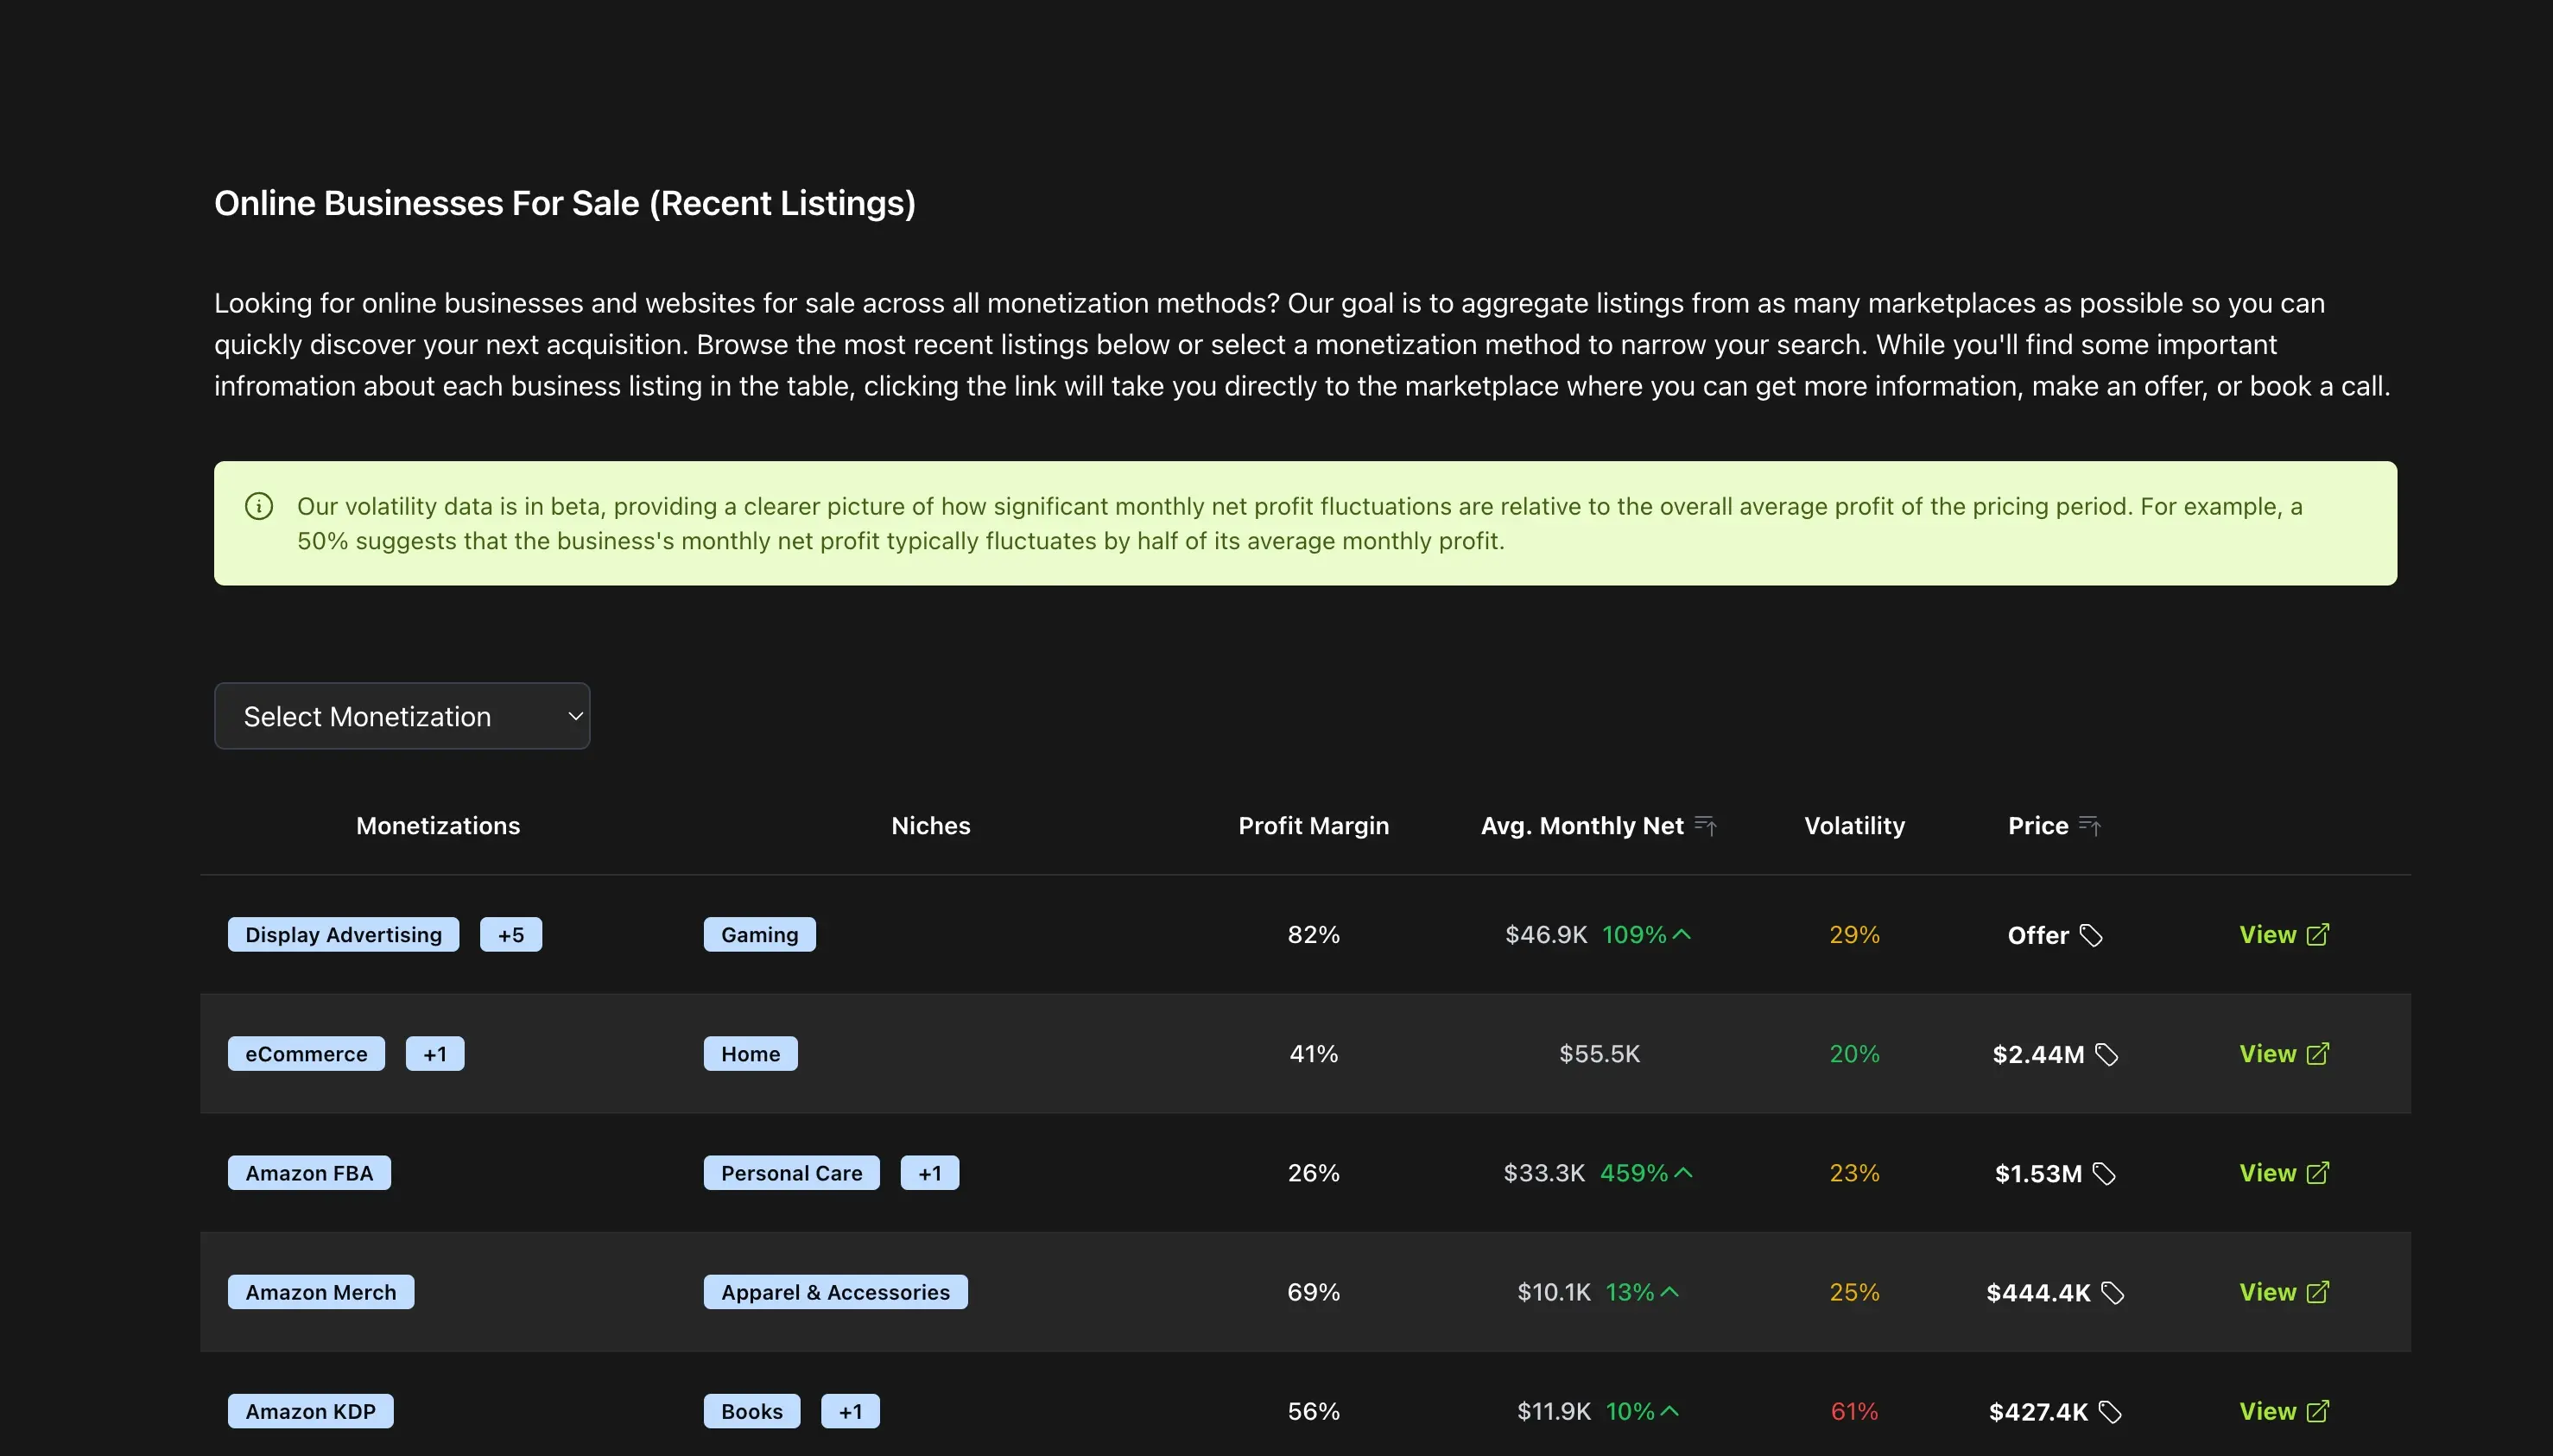Expand +5 monetizations on Display Advertising row
Viewport: 2553px width, 1456px height.
tap(510, 934)
